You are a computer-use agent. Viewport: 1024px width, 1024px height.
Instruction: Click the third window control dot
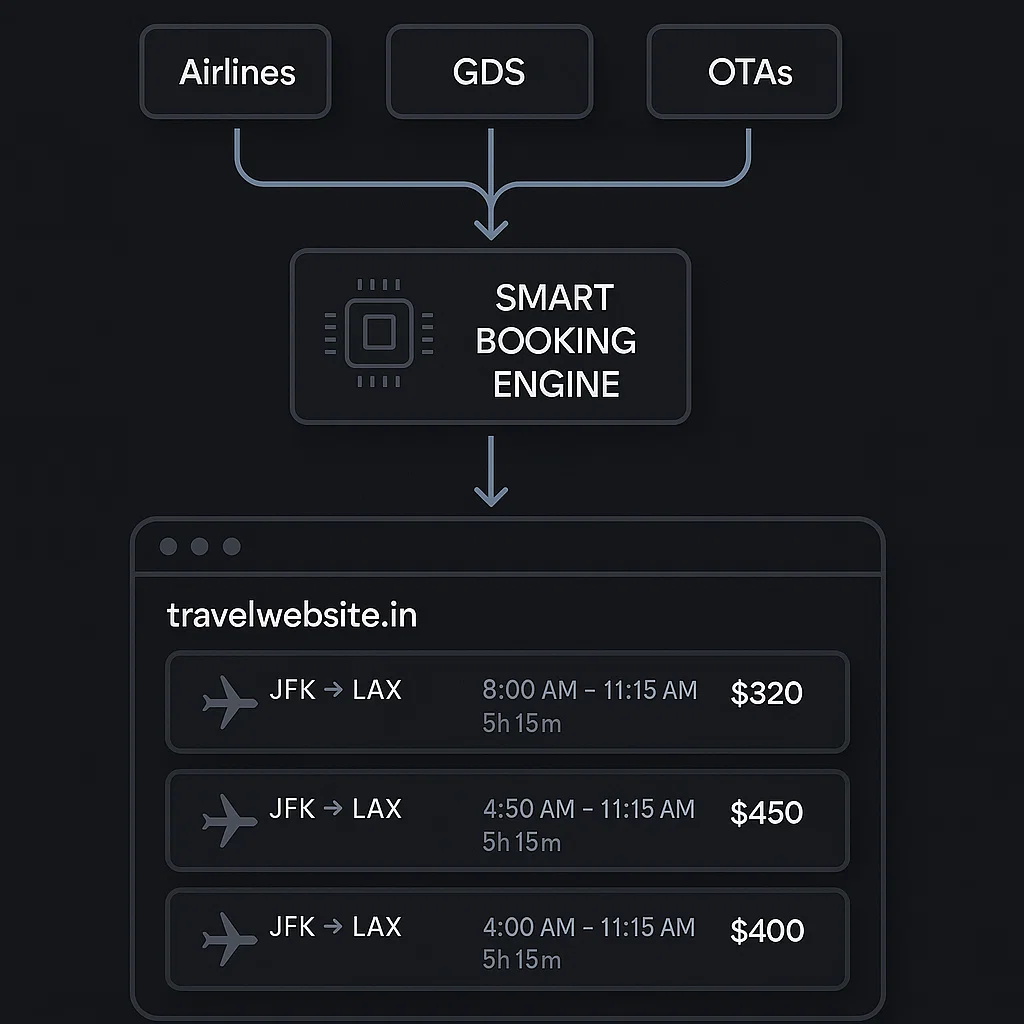click(x=232, y=546)
